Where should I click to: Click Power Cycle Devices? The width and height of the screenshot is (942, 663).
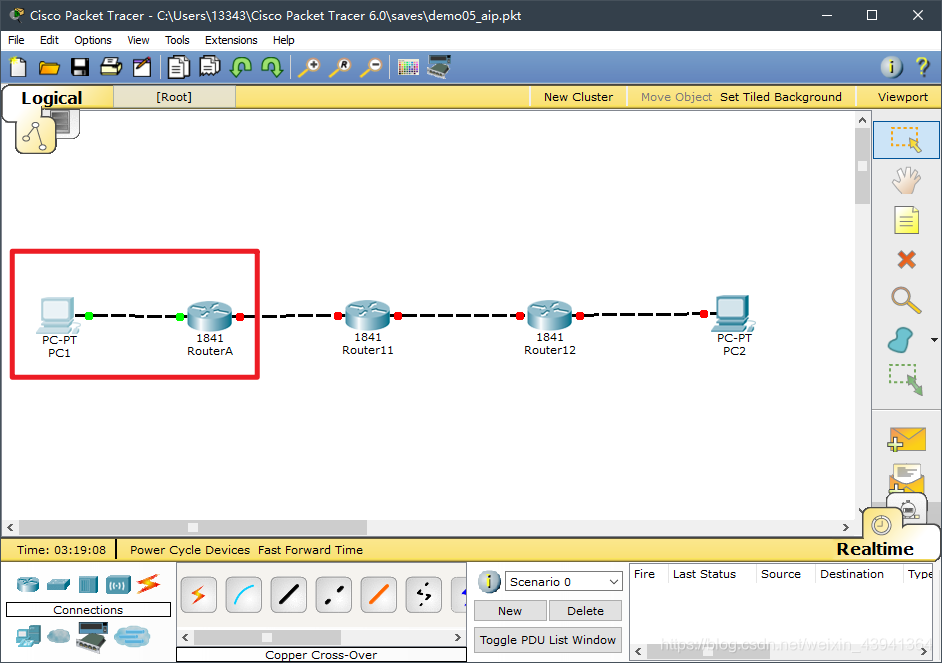[x=190, y=550]
